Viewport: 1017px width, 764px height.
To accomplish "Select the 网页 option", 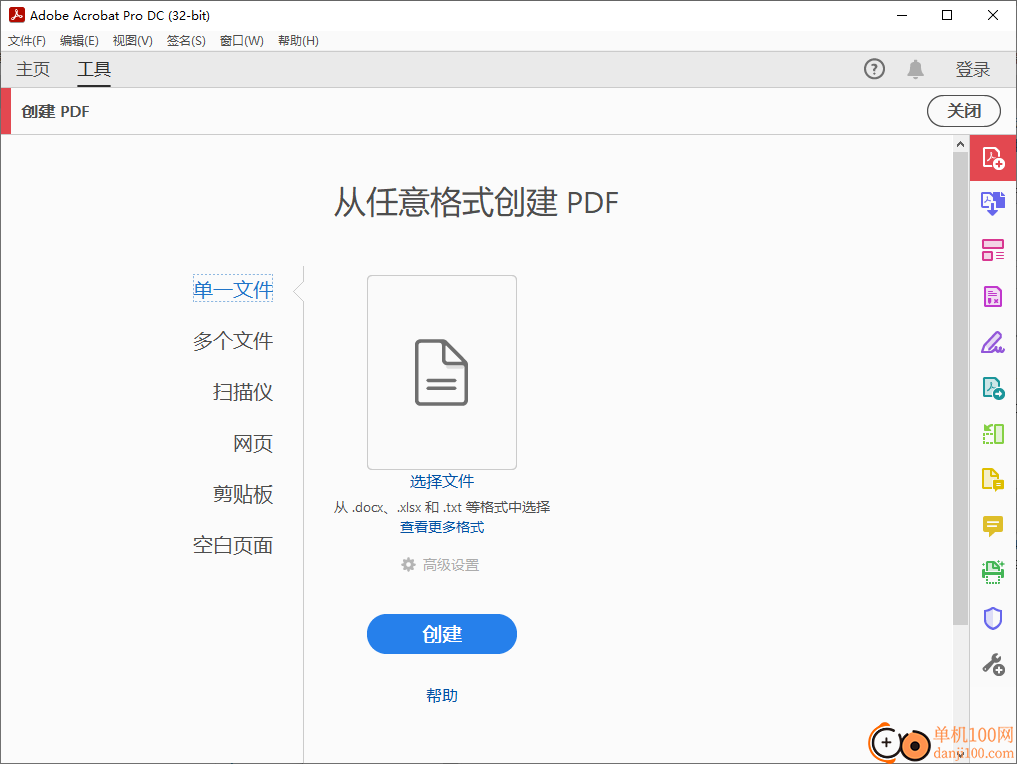I will (x=253, y=444).
